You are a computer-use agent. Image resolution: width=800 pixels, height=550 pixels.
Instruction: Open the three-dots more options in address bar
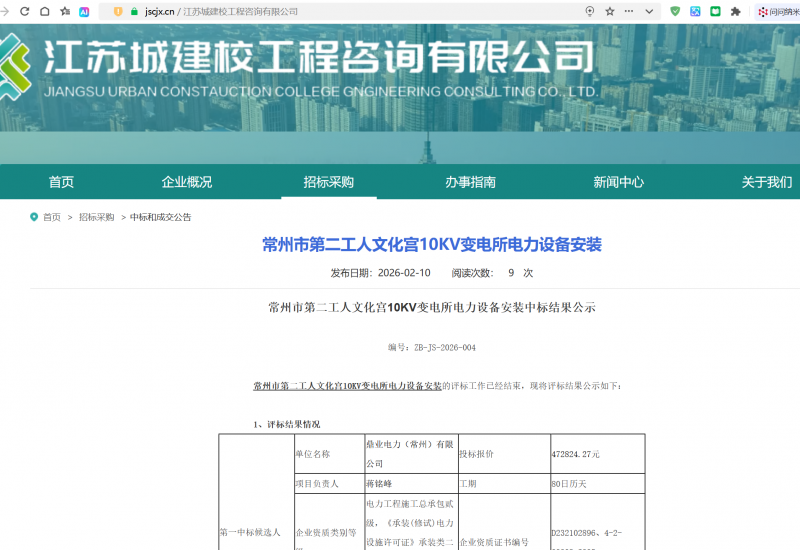tap(629, 11)
